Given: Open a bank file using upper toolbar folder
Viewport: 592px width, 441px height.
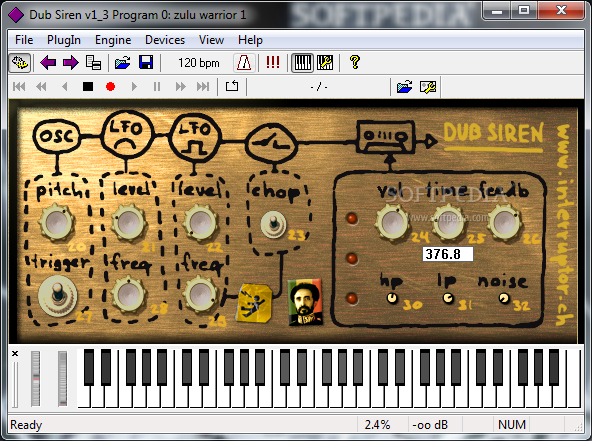Looking at the screenshot, I should tap(122, 62).
